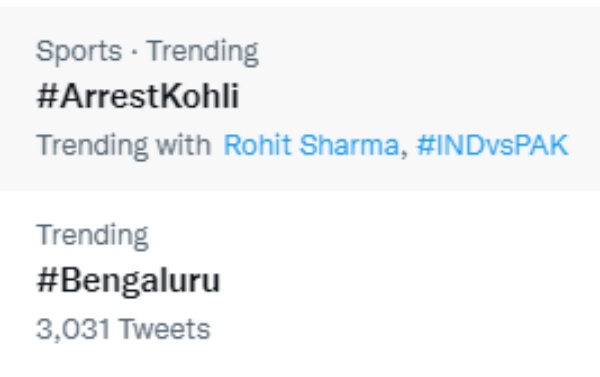Open the #INDvsPAK hashtag link
Viewport: 600px width, 377px height.
pos(492,145)
